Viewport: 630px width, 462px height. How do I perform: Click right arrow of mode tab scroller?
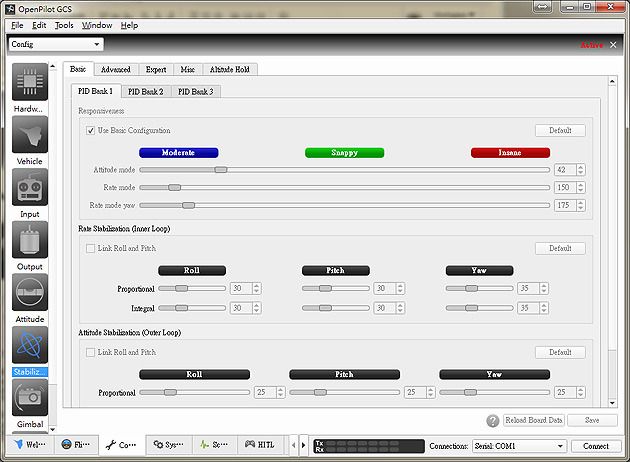[x=303, y=445]
